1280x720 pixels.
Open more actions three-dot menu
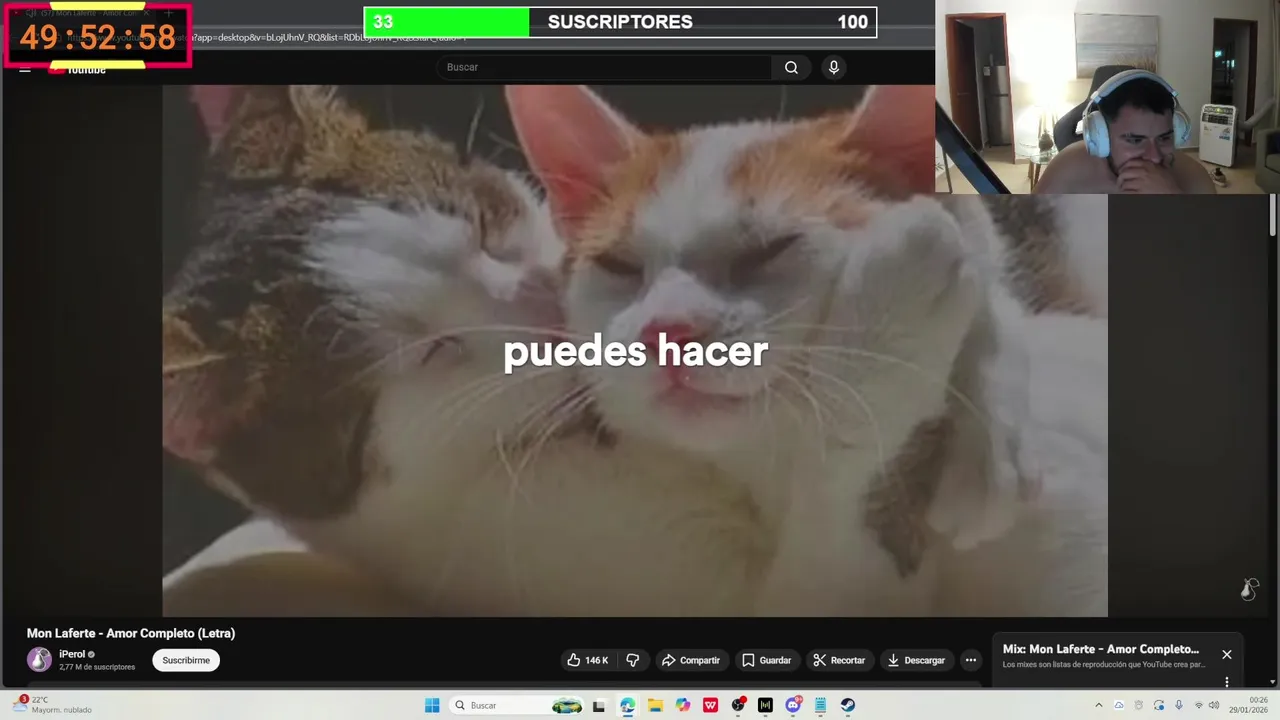click(x=970, y=660)
